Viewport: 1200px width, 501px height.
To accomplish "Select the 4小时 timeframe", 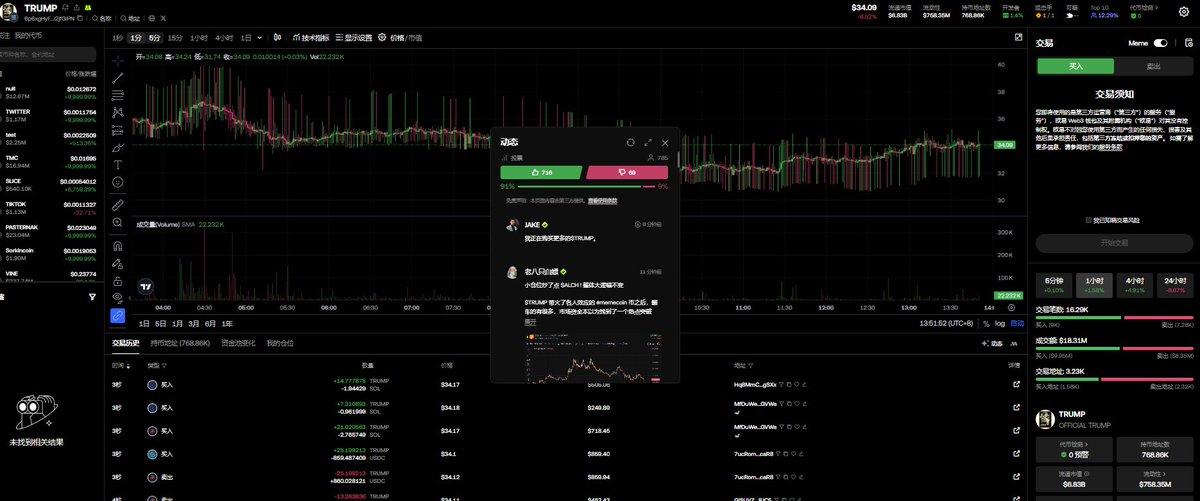I will pyautogui.click(x=224, y=37).
